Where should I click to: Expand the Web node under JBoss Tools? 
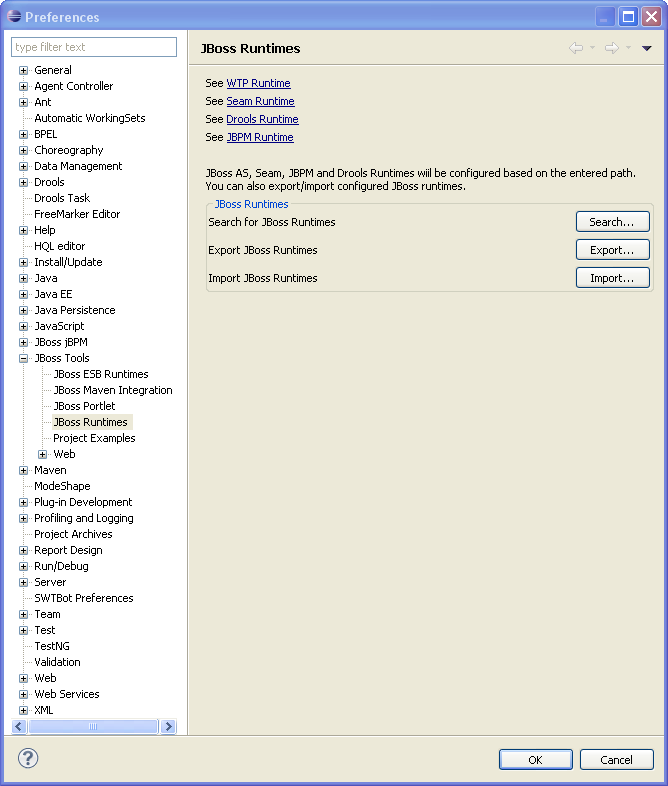point(43,454)
